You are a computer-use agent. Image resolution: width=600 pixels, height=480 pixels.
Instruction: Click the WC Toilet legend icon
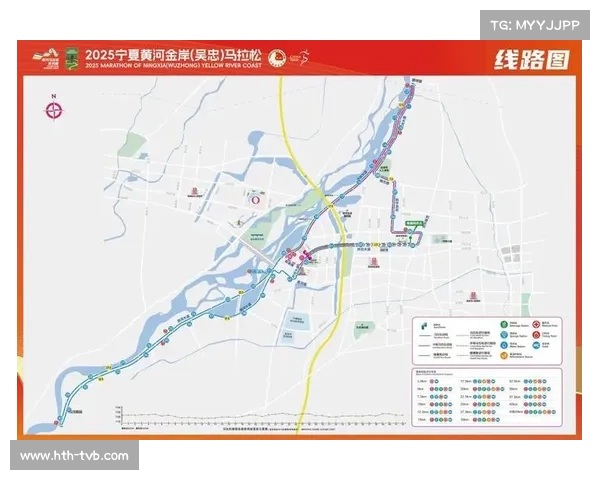point(536,345)
